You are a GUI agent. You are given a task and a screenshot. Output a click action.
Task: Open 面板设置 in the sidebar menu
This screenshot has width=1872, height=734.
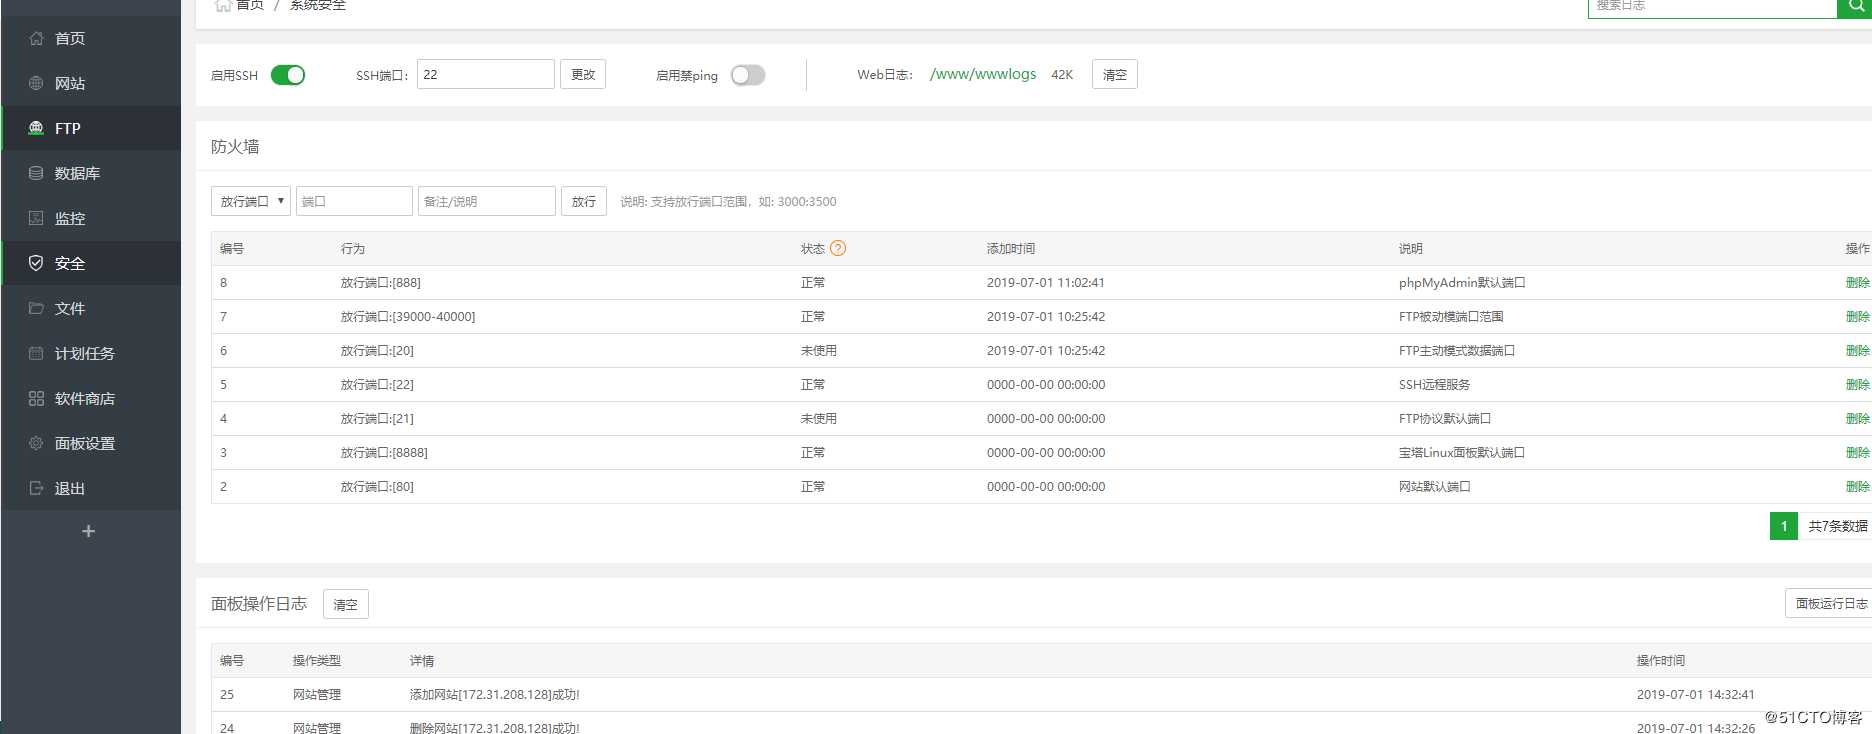[85, 443]
